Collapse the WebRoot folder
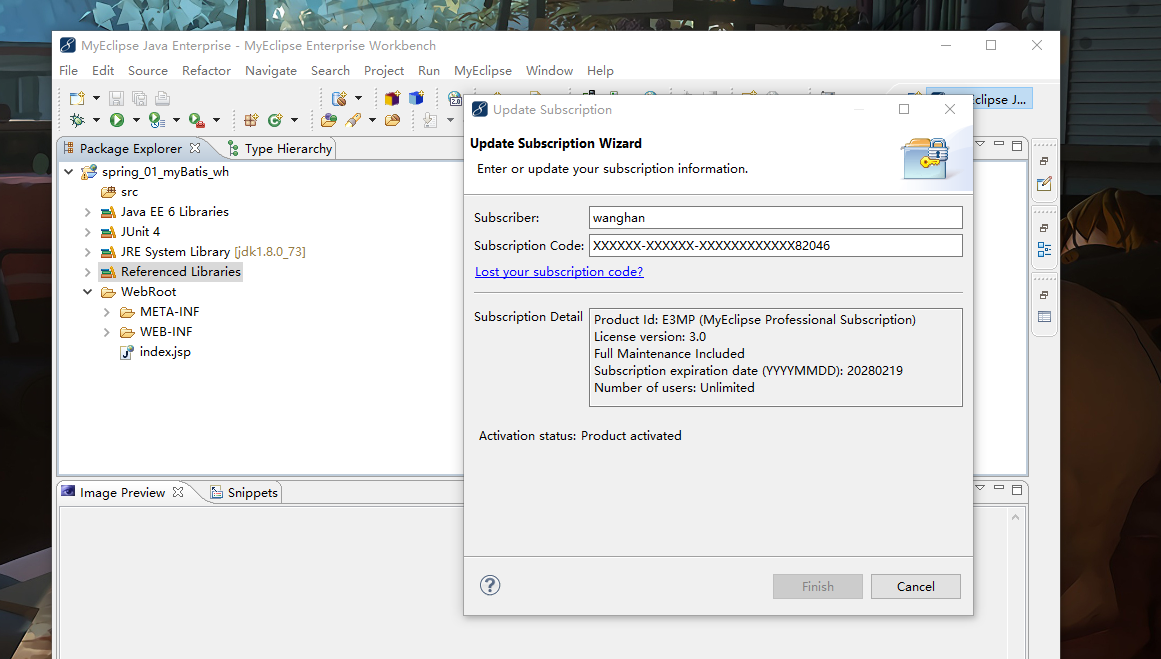Viewport: 1161px width, 659px height. pos(87,292)
